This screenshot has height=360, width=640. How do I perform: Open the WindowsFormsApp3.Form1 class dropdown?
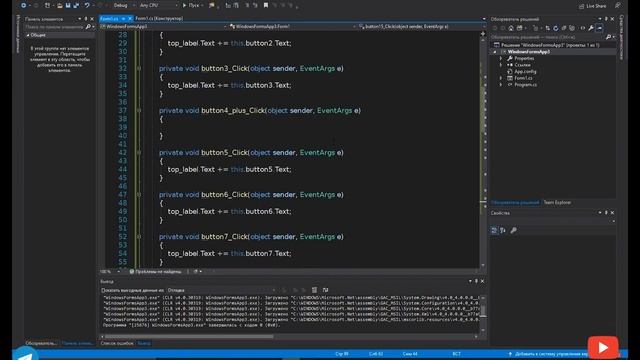tap(292, 27)
